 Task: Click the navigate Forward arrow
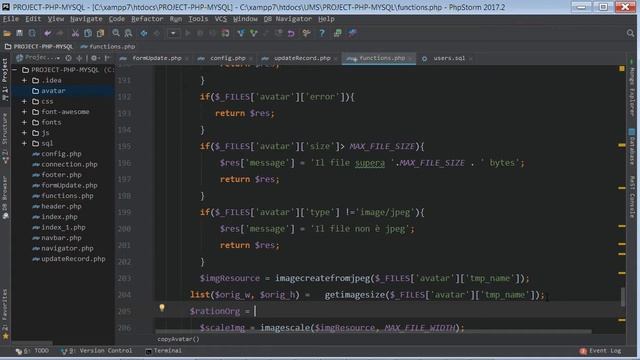156,33
